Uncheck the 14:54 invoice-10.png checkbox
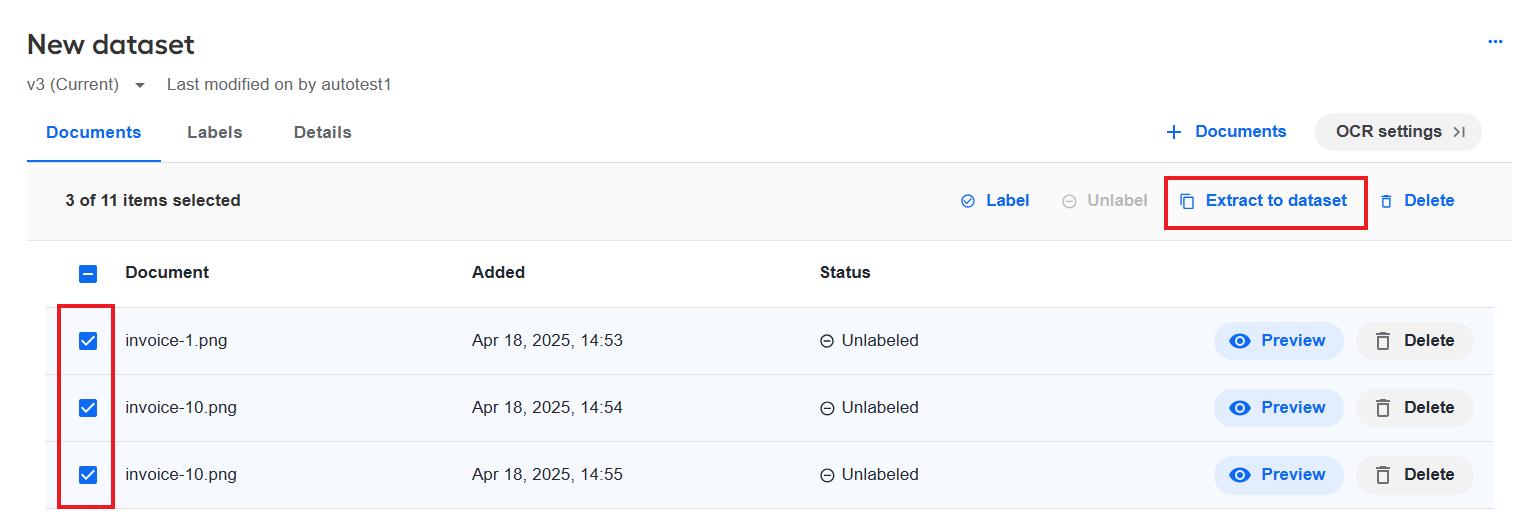The width and height of the screenshot is (1530, 519). [88, 408]
